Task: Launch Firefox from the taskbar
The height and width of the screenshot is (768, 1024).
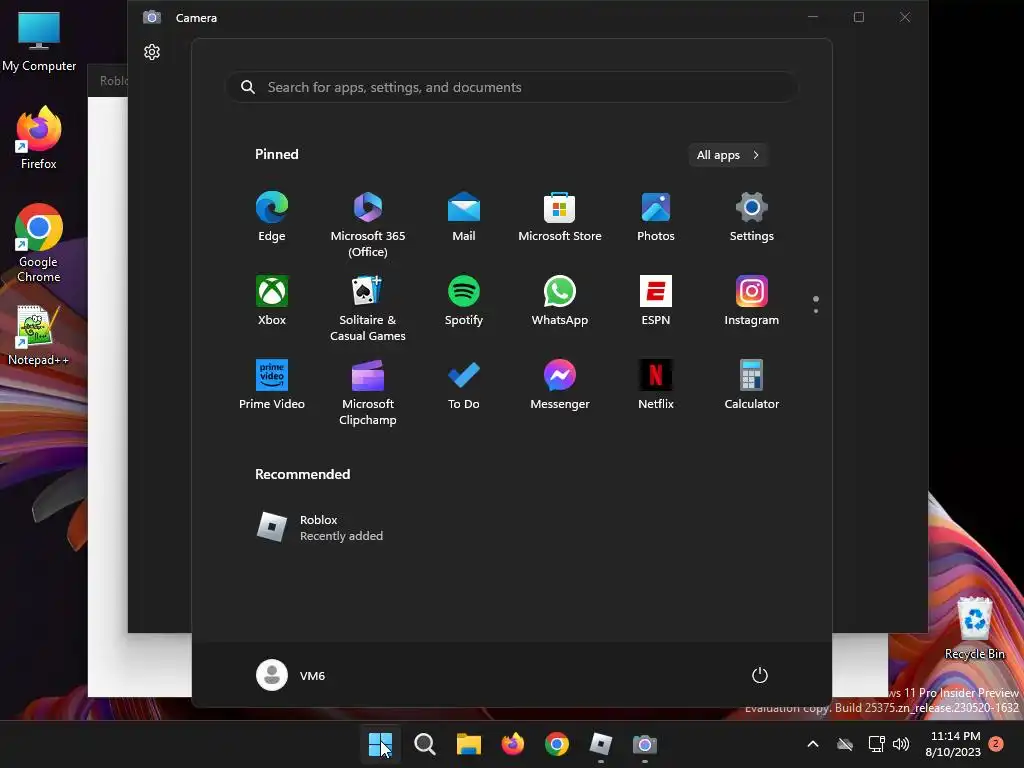Action: pyautogui.click(x=513, y=744)
